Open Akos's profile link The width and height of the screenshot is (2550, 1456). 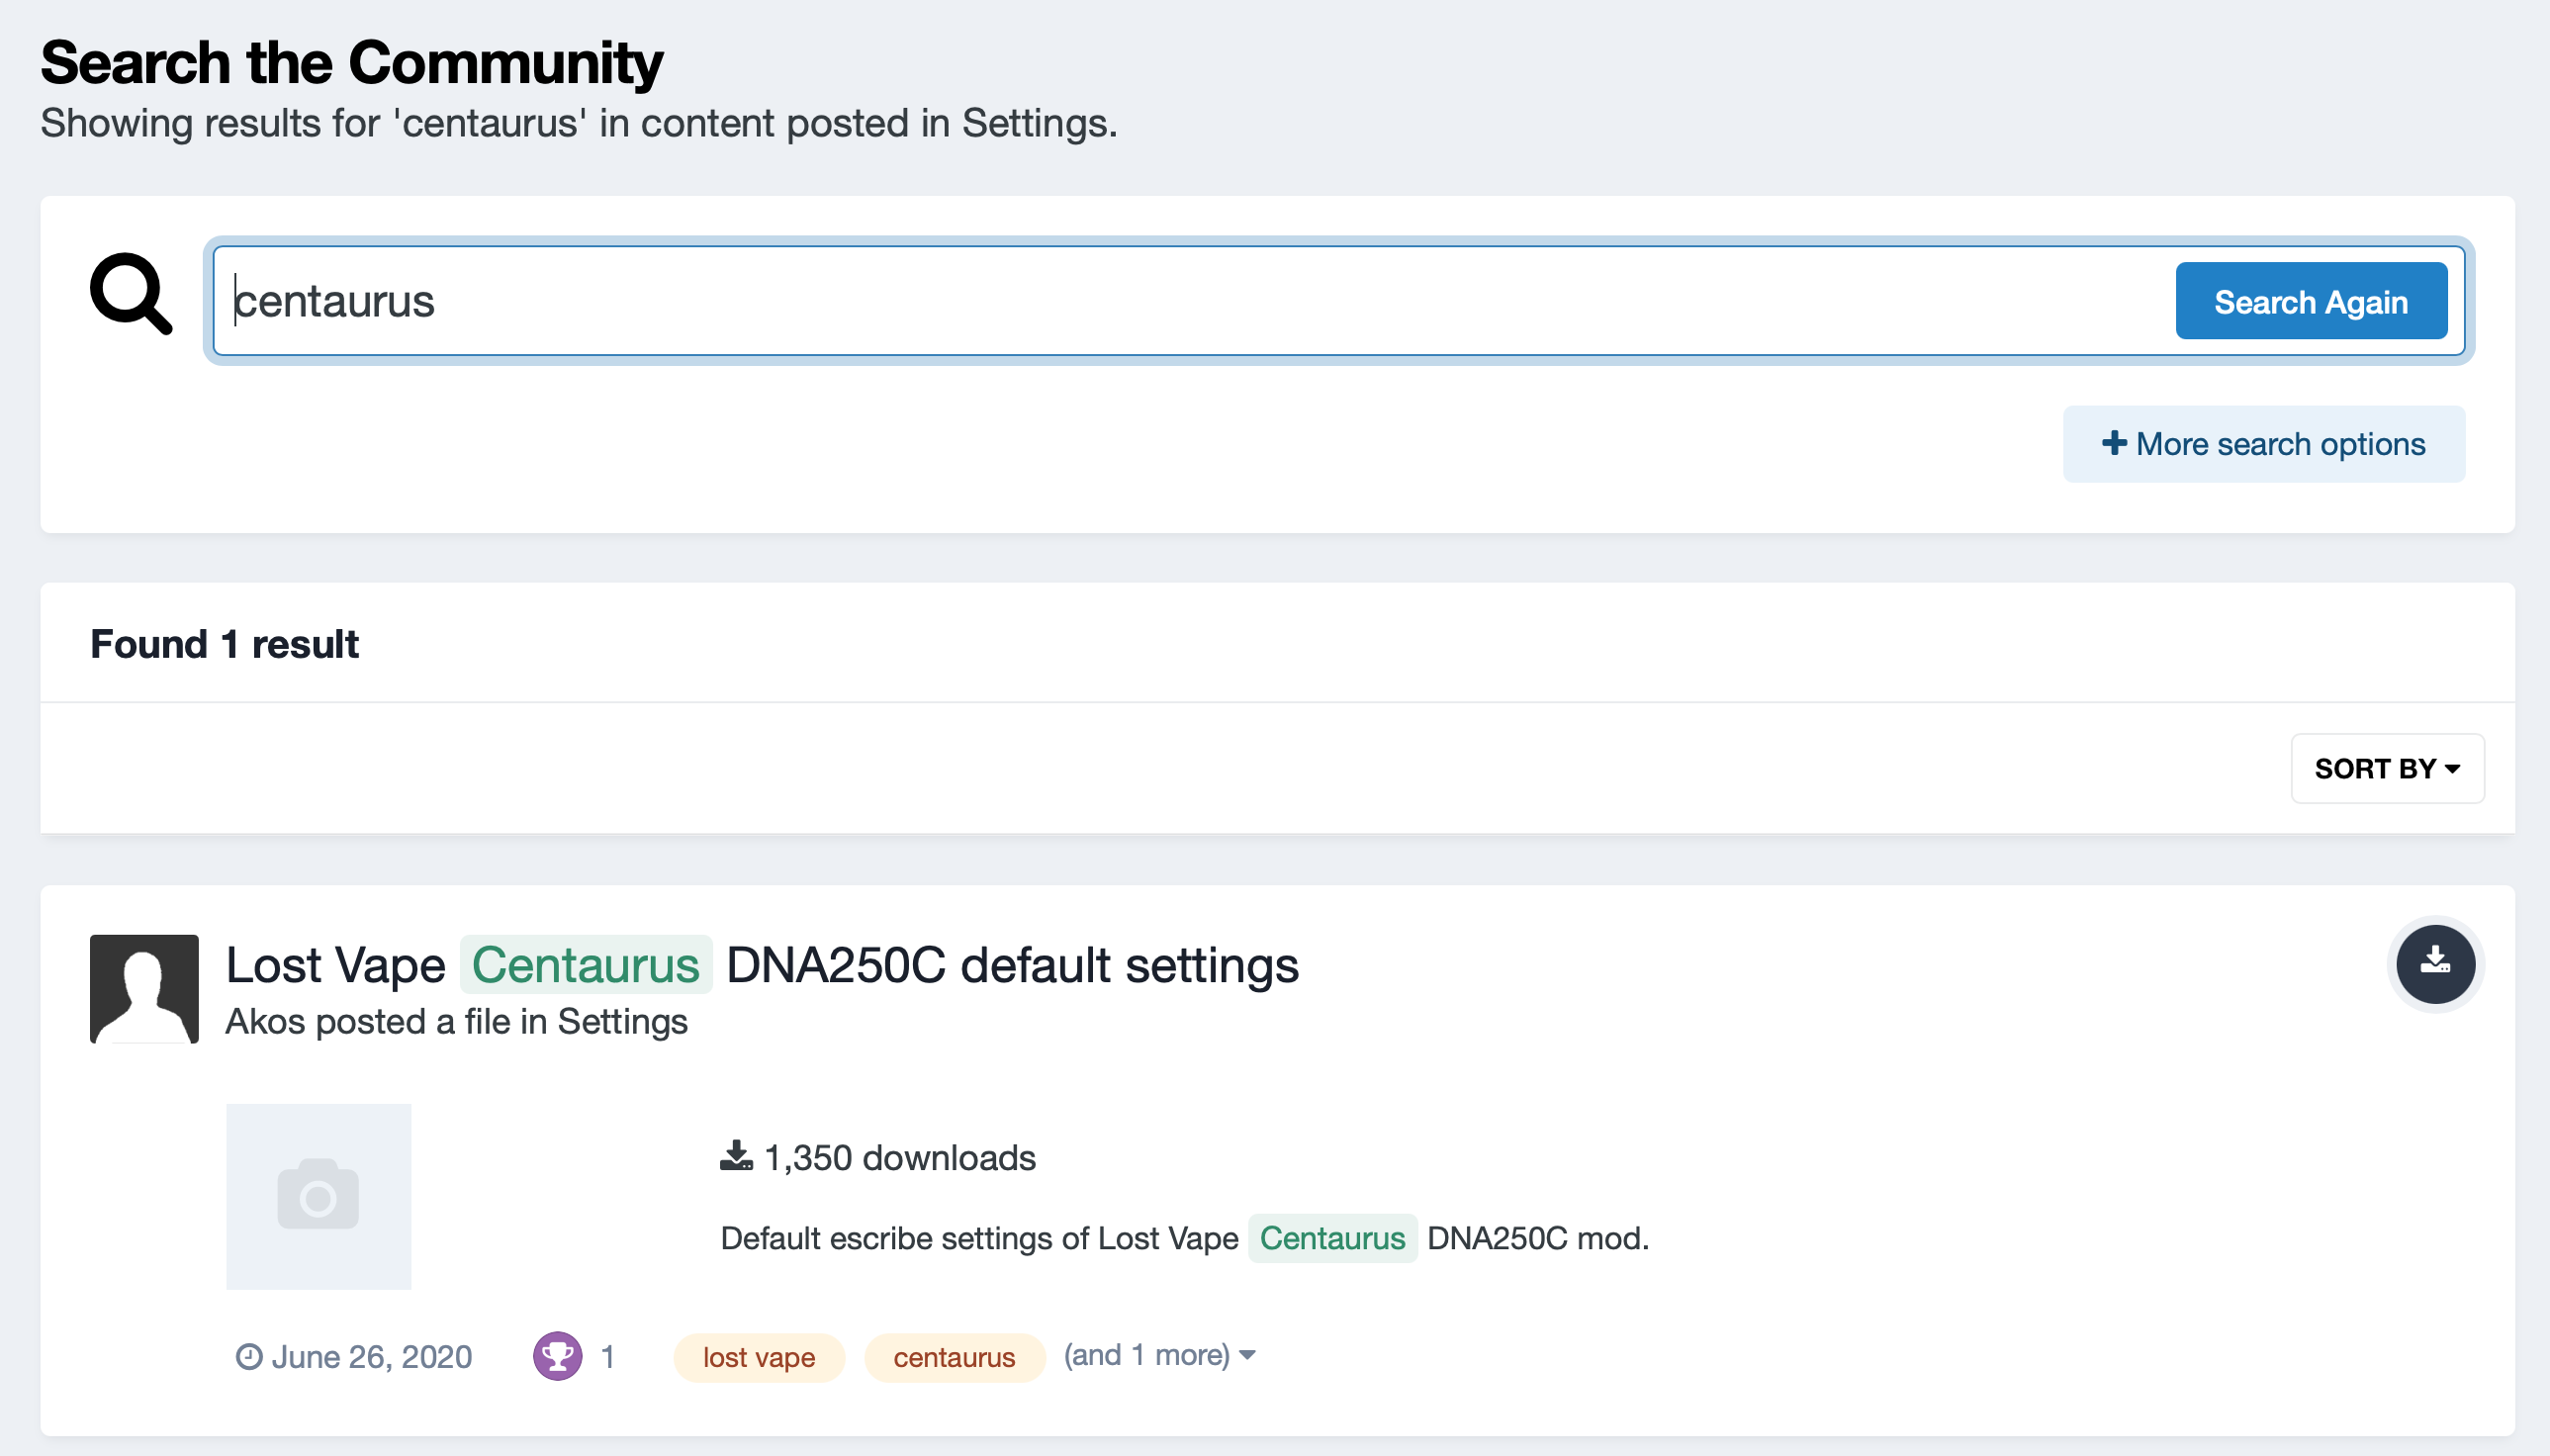[x=265, y=1022]
